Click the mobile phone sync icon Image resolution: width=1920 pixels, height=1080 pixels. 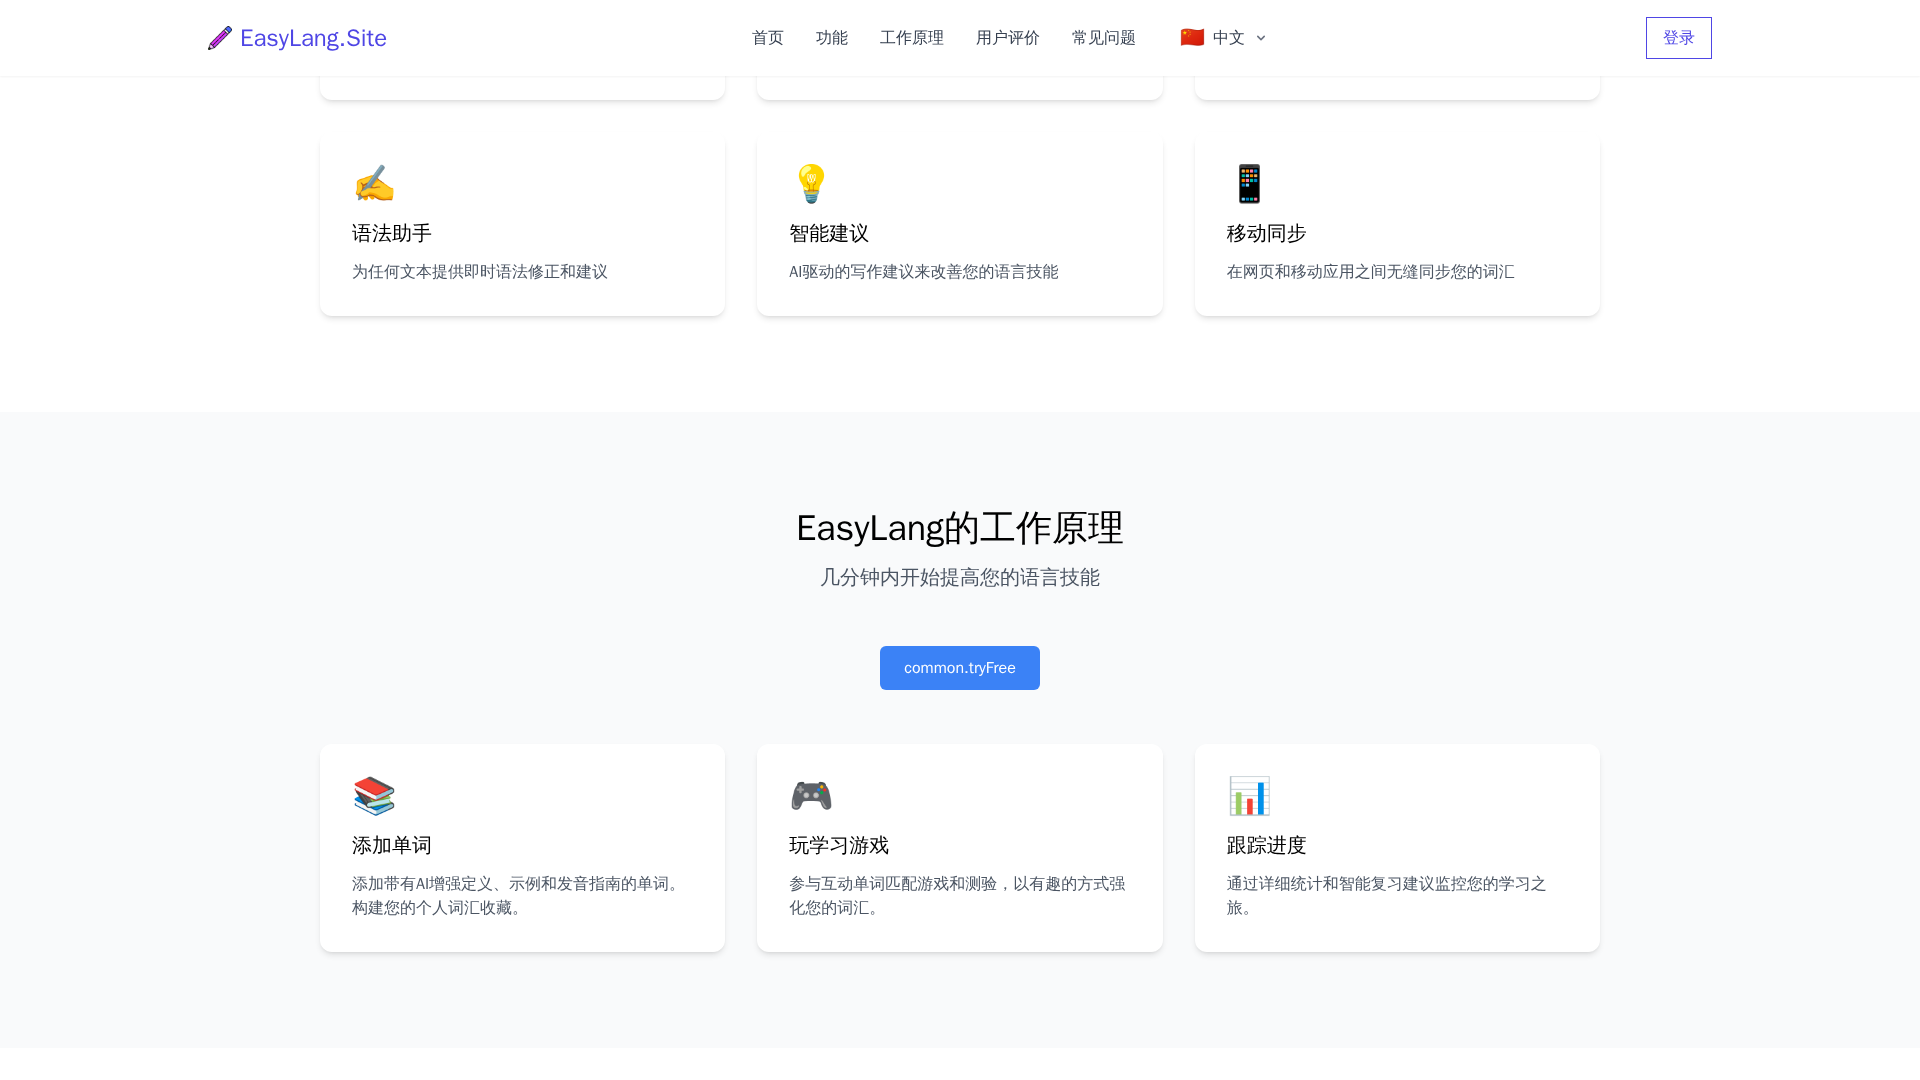[1249, 184]
